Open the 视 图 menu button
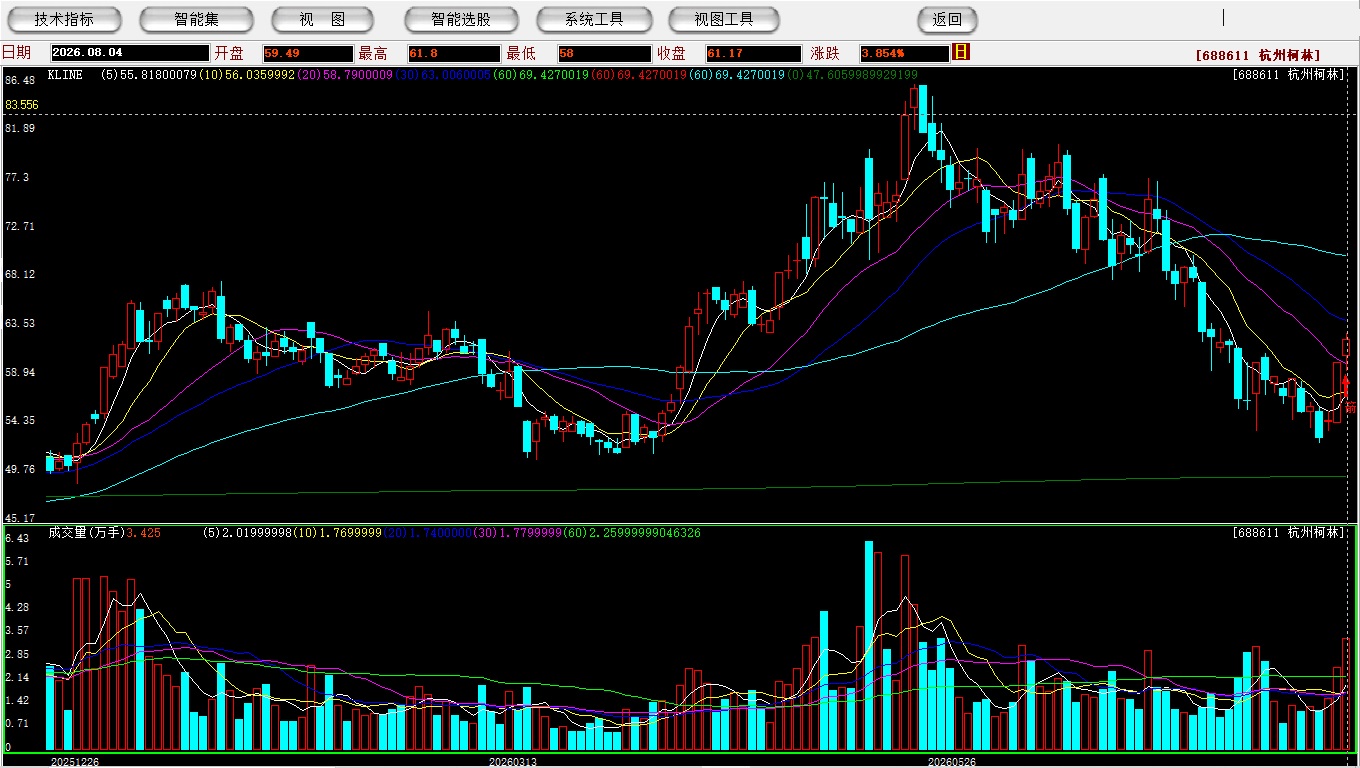This screenshot has width=1360, height=768. coord(322,19)
